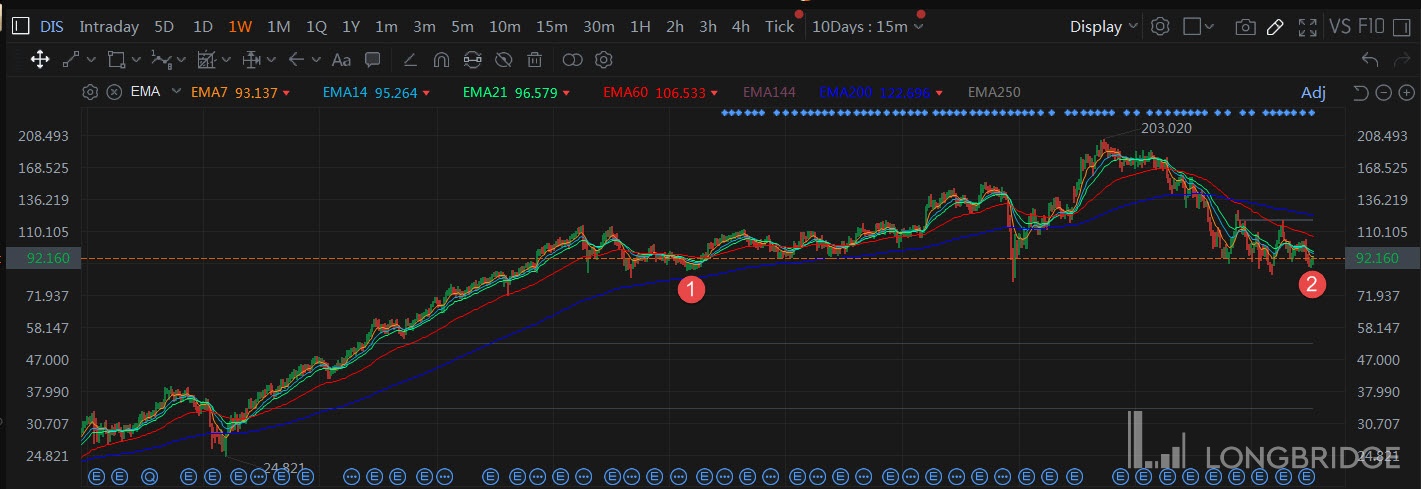Expand the EMA indicator dropdown

177,92
